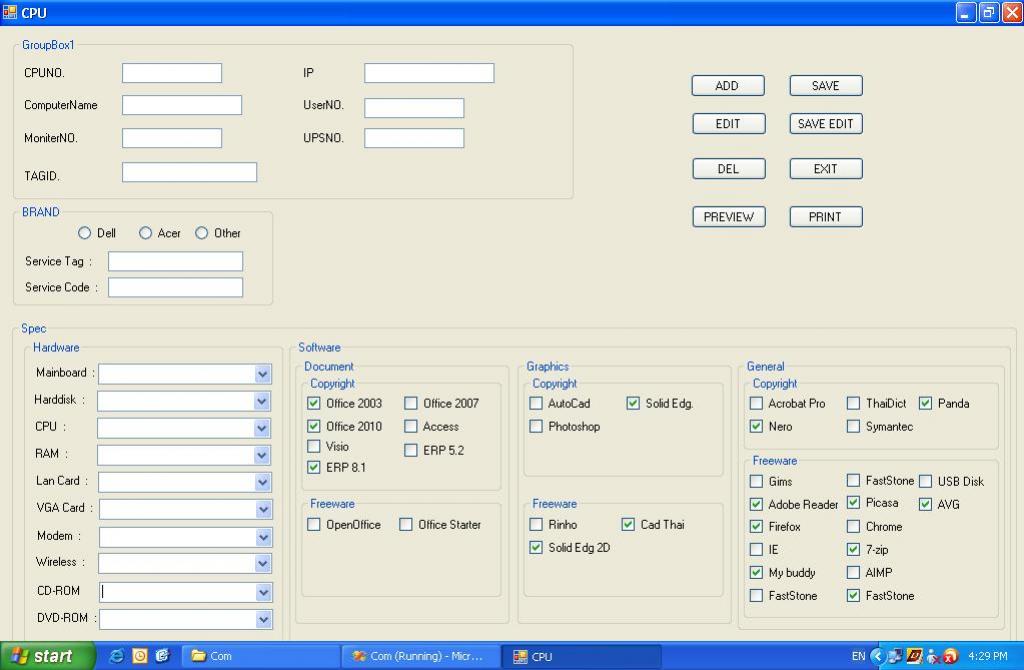Select the Other brand radio button

pyautogui.click(x=202, y=233)
